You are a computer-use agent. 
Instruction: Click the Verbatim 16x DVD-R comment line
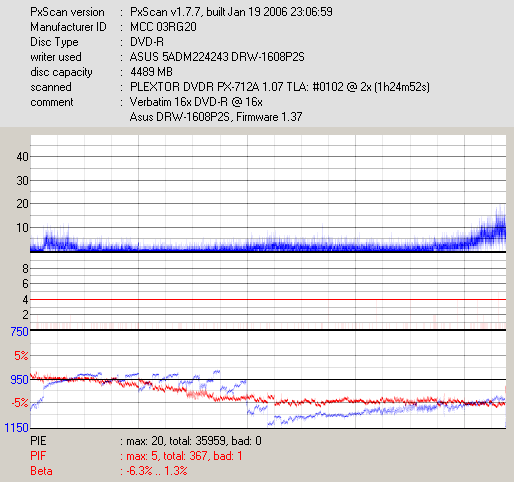(x=196, y=102)
